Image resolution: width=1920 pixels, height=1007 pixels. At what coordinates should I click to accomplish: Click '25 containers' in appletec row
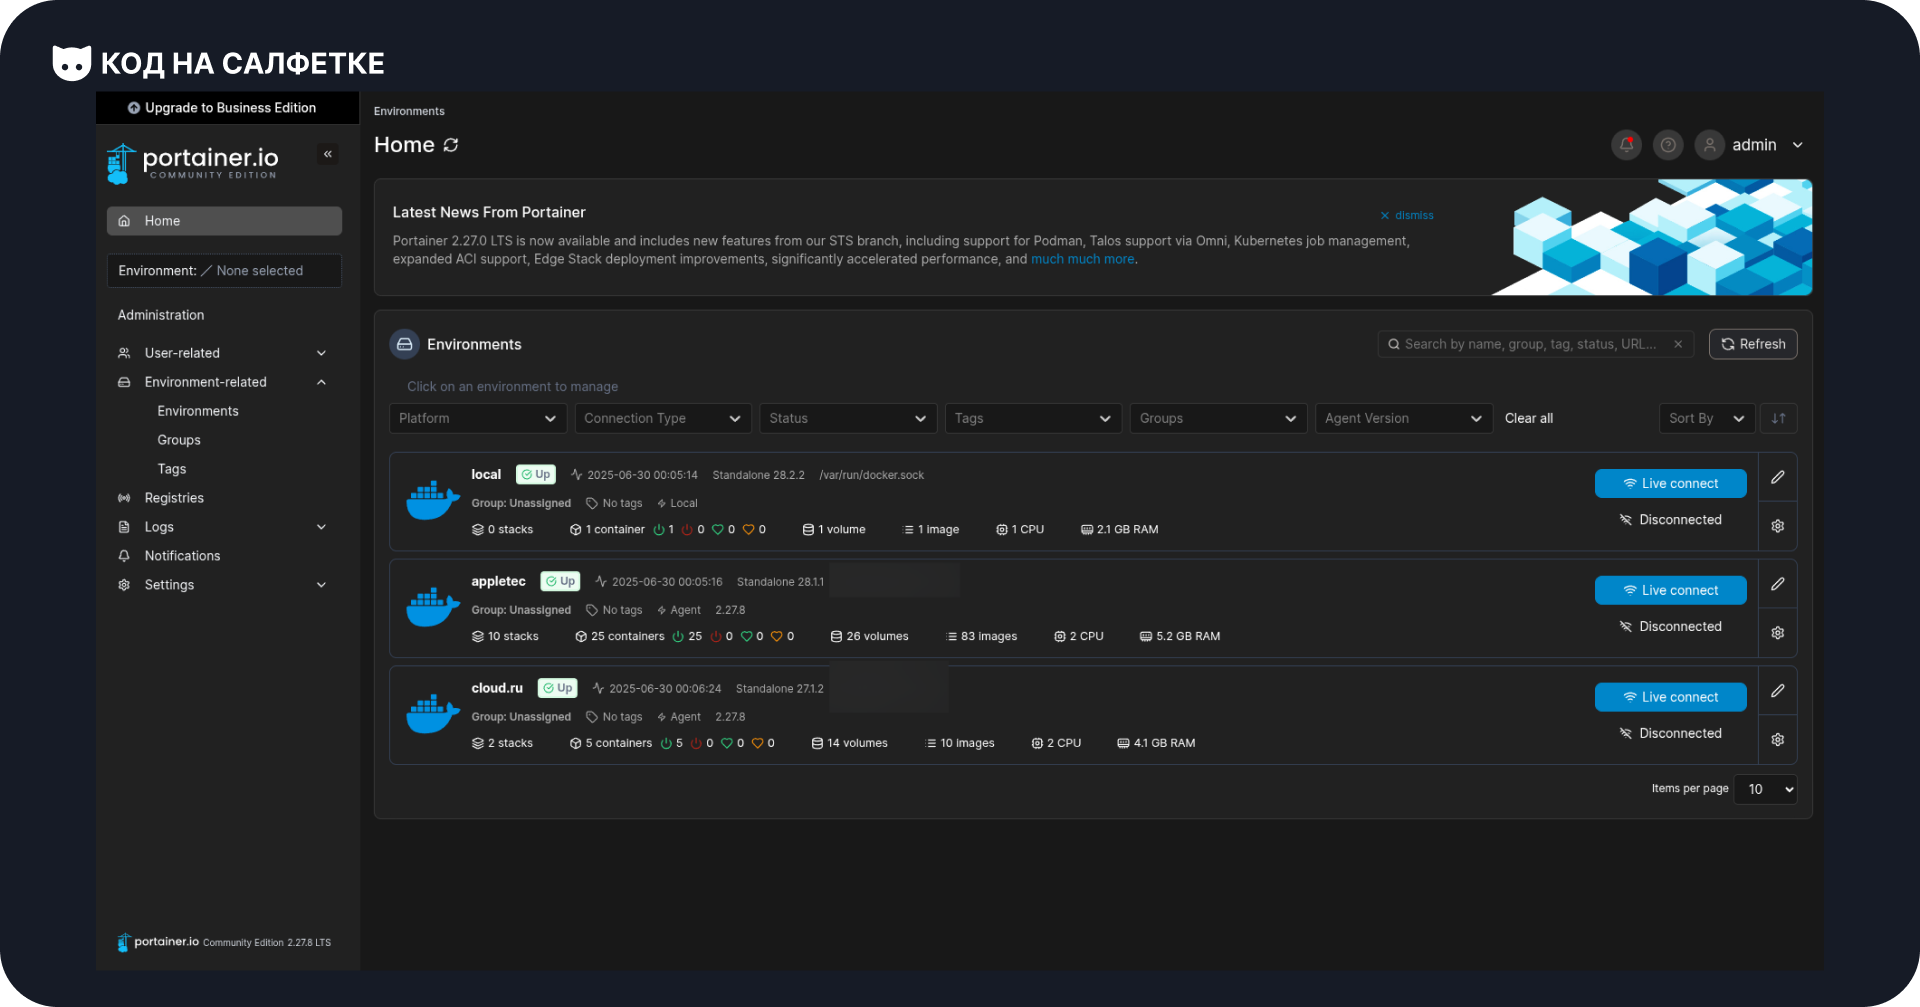pos(620,636)
